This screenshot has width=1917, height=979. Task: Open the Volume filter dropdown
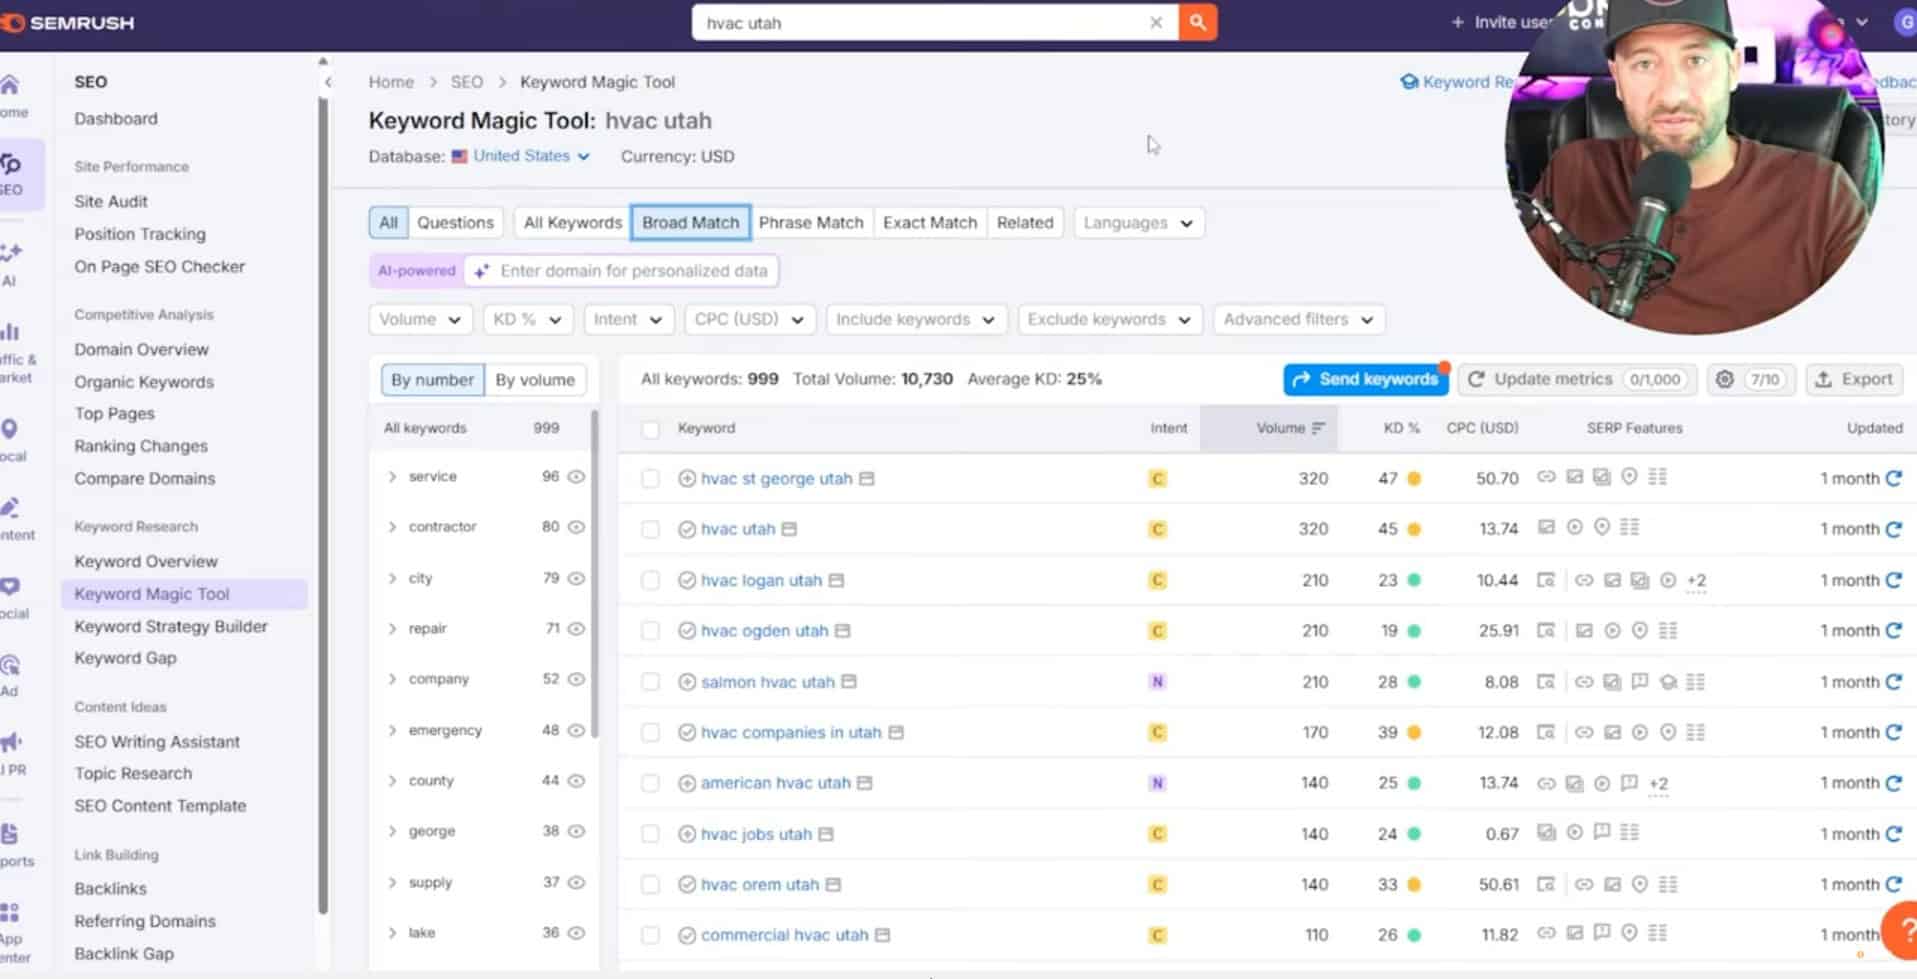point(420,319)
